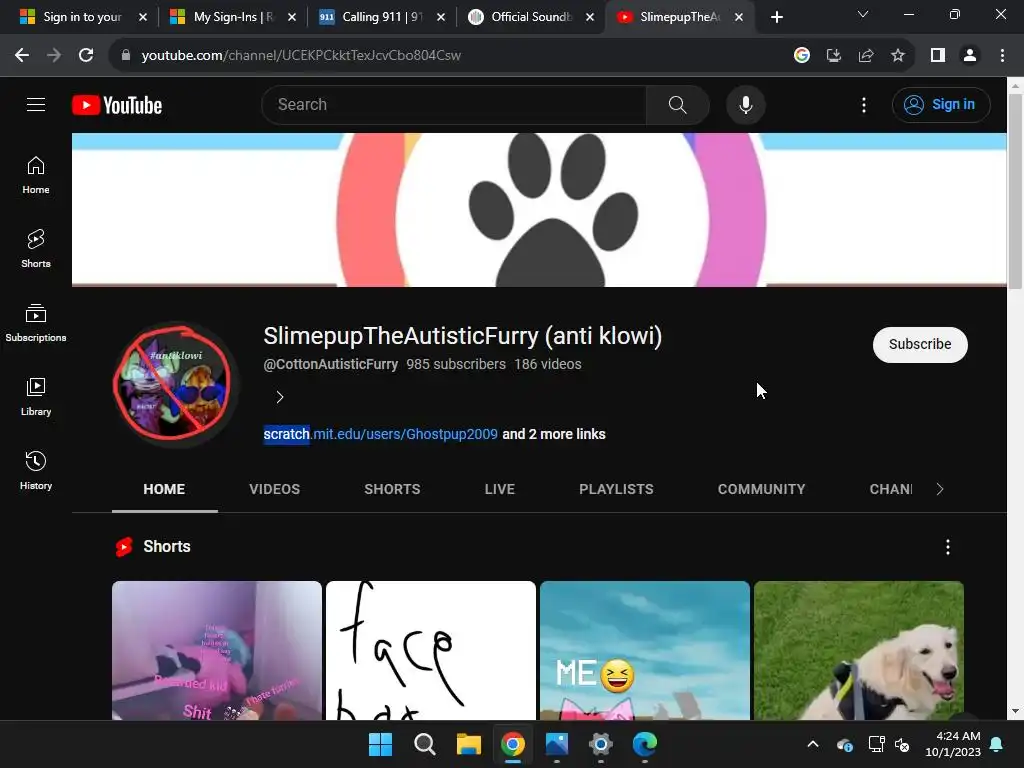Share this page from address bar
The height and width of the screenshot is (768, 1024).
coord(866,56)
